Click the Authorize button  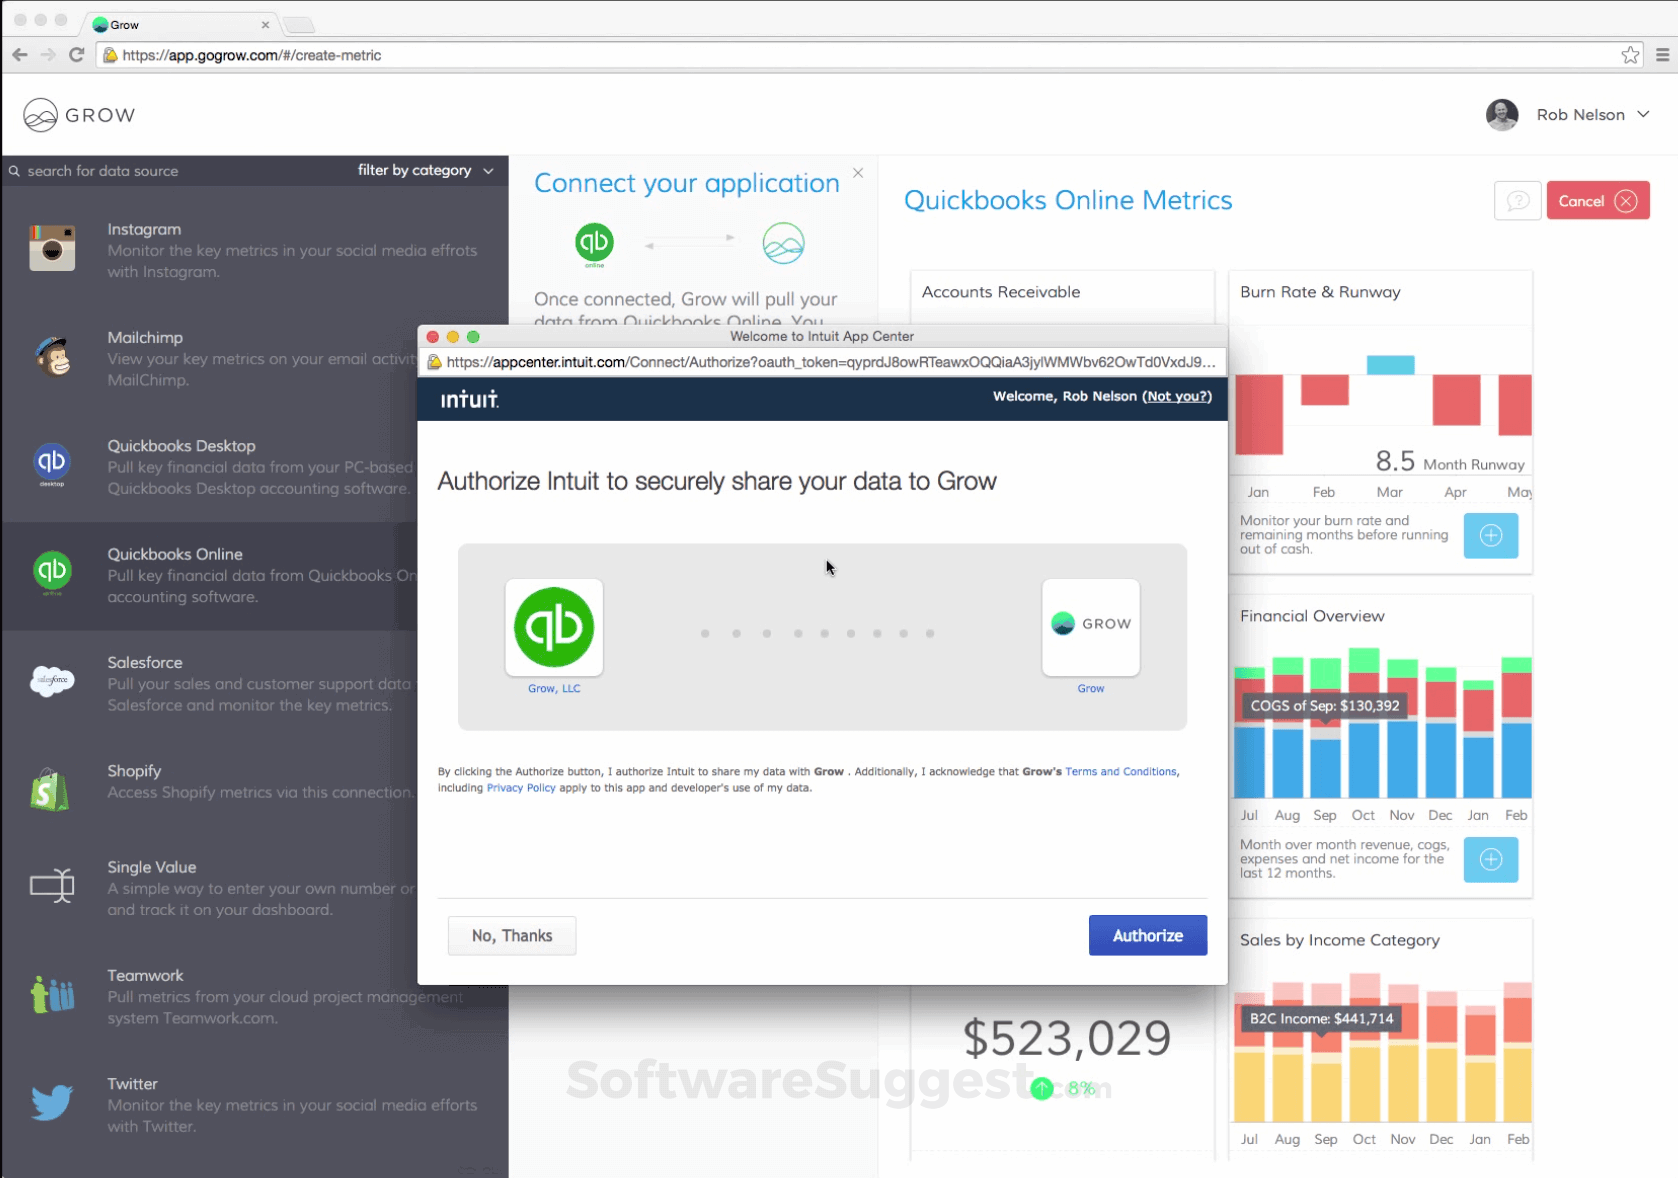[x=1148, y=935]
